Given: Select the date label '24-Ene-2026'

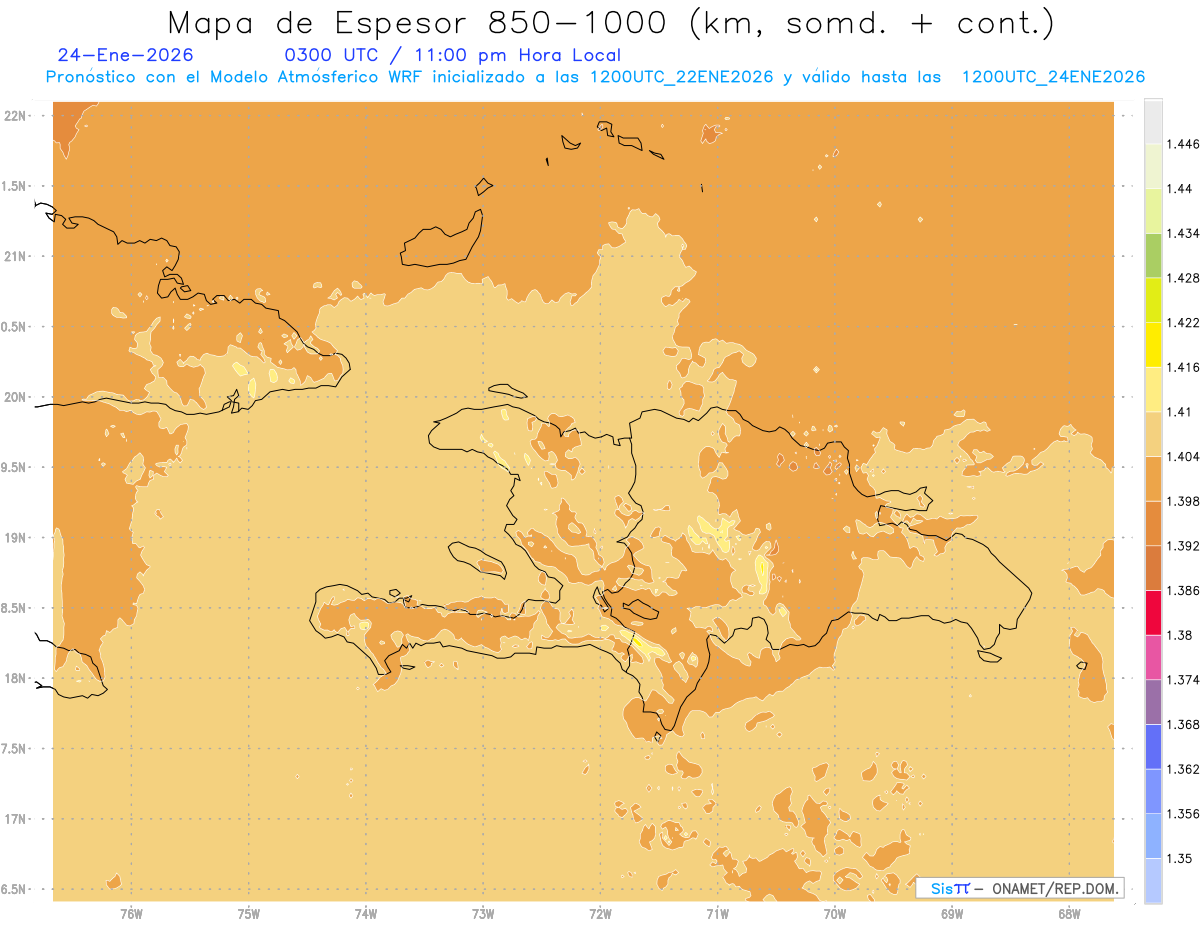Looking at the screenshot, I should [126, 55].
